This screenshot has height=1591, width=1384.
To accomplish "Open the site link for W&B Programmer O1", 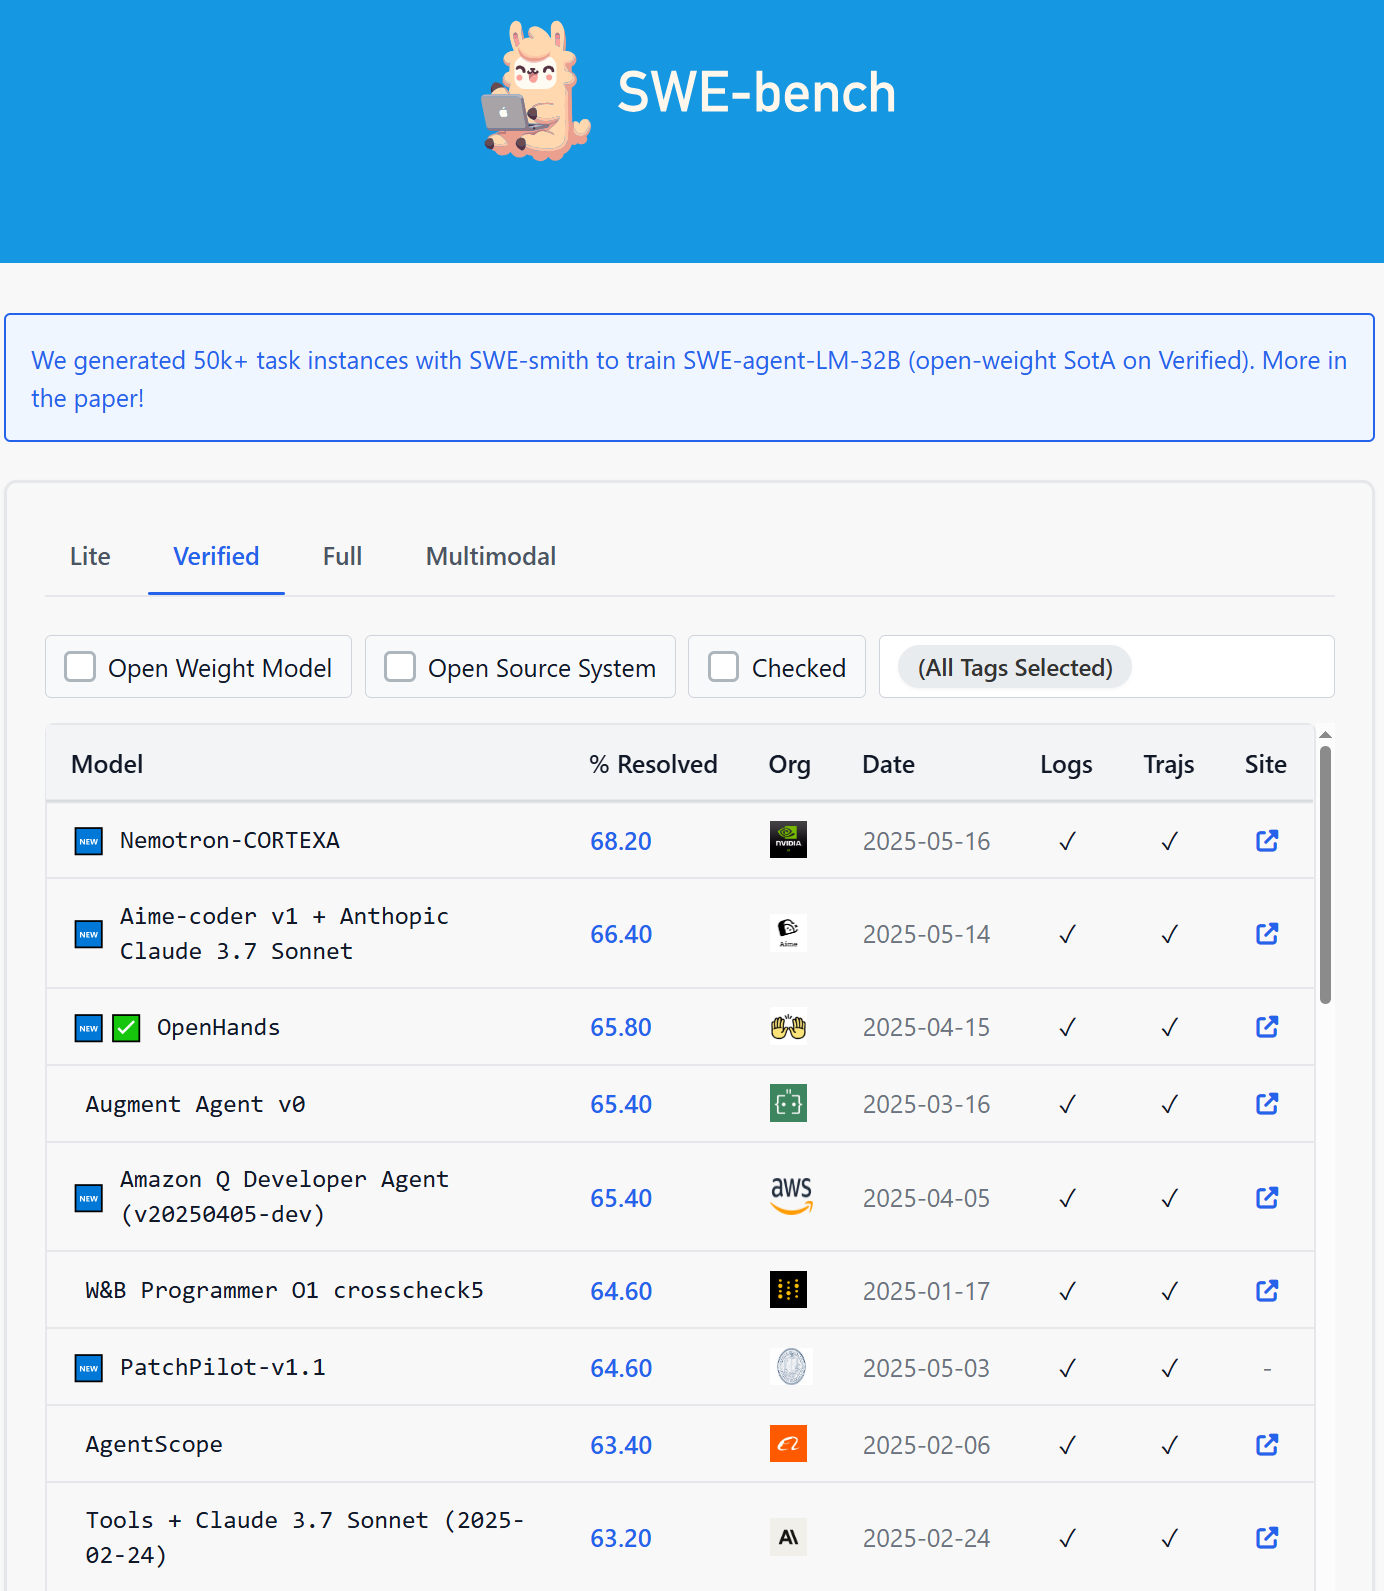I will point(1267,1291).
